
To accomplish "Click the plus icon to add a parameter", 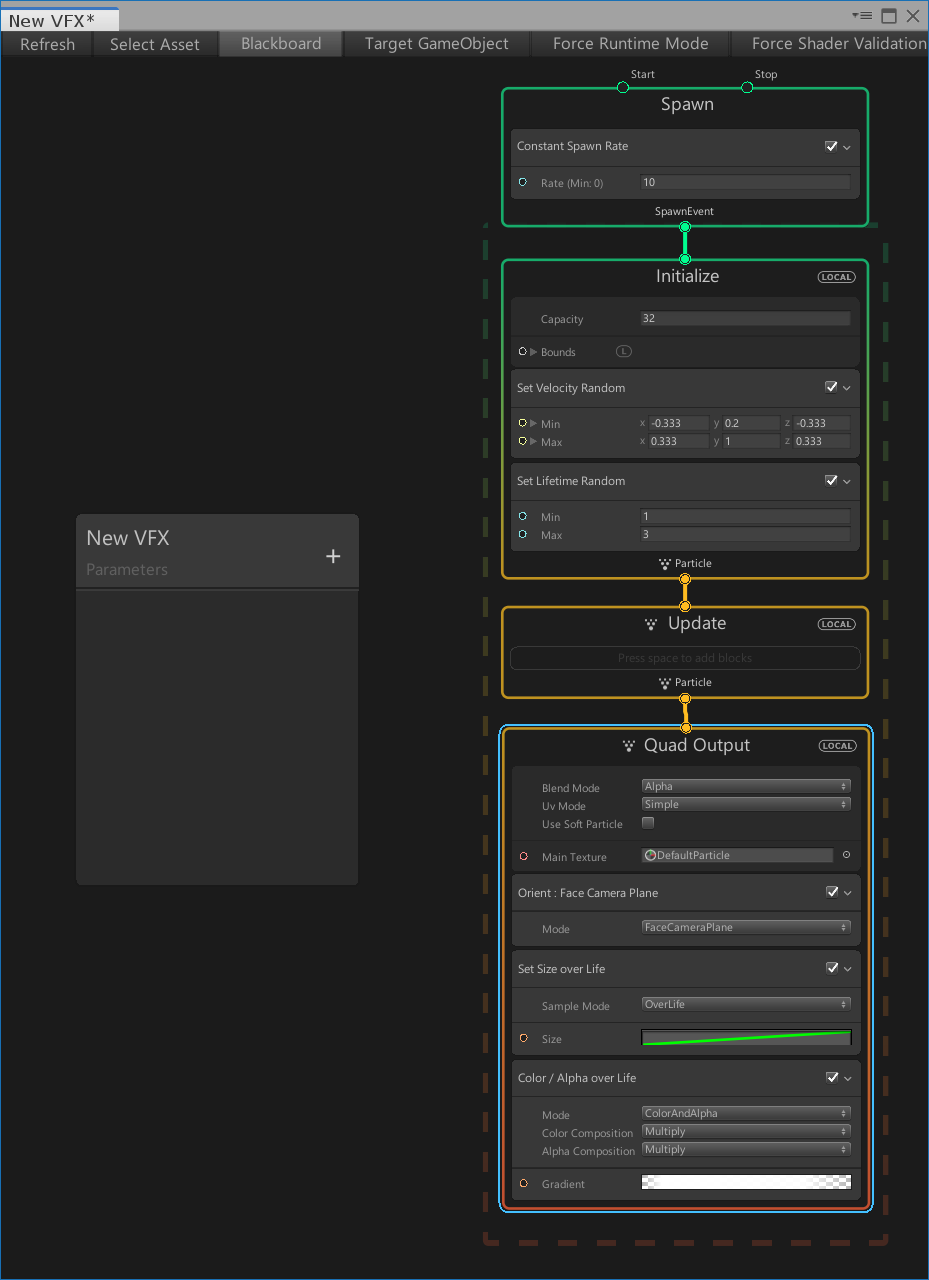I will (x=333, y=556).
